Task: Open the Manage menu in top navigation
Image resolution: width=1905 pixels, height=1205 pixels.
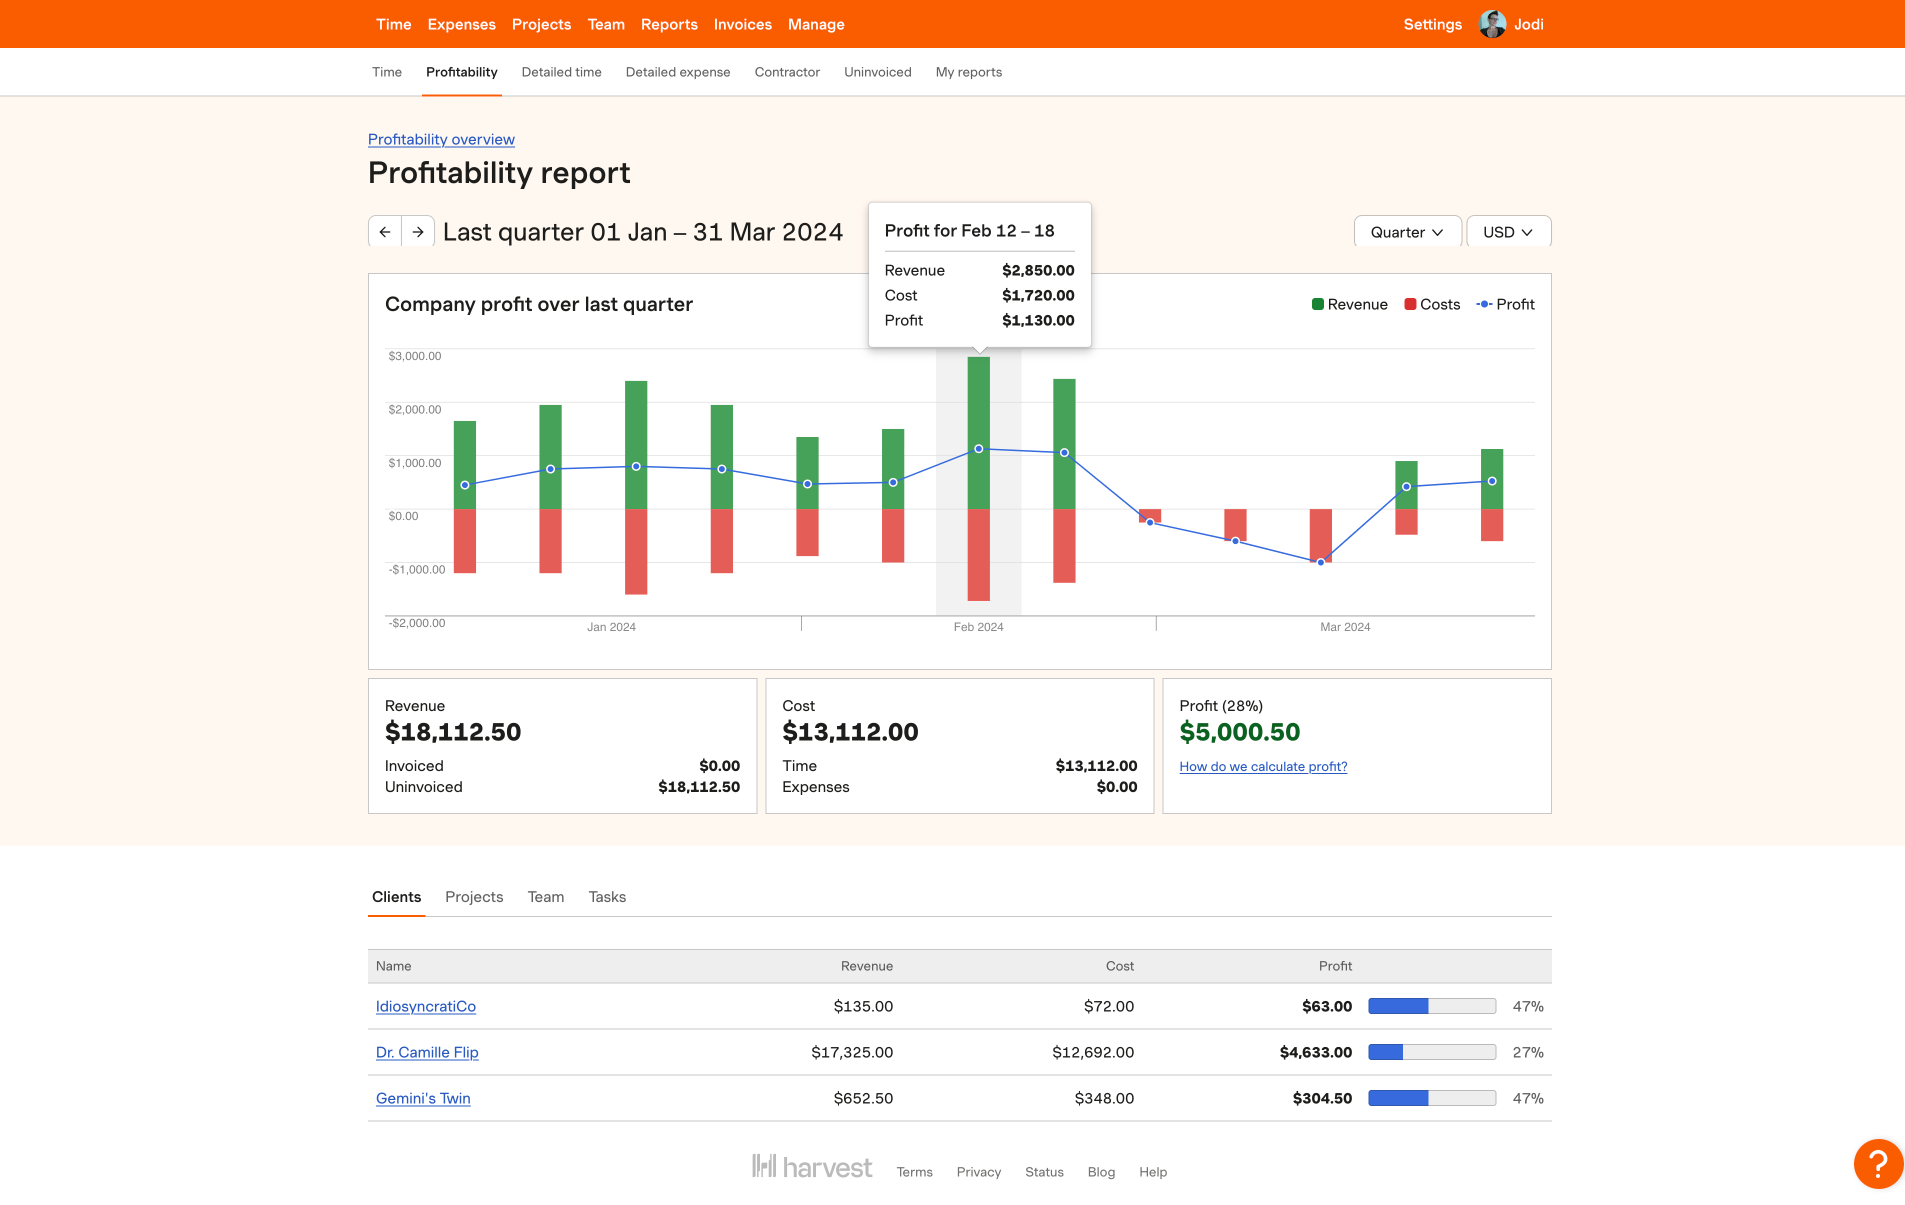Action: [815, 24]
